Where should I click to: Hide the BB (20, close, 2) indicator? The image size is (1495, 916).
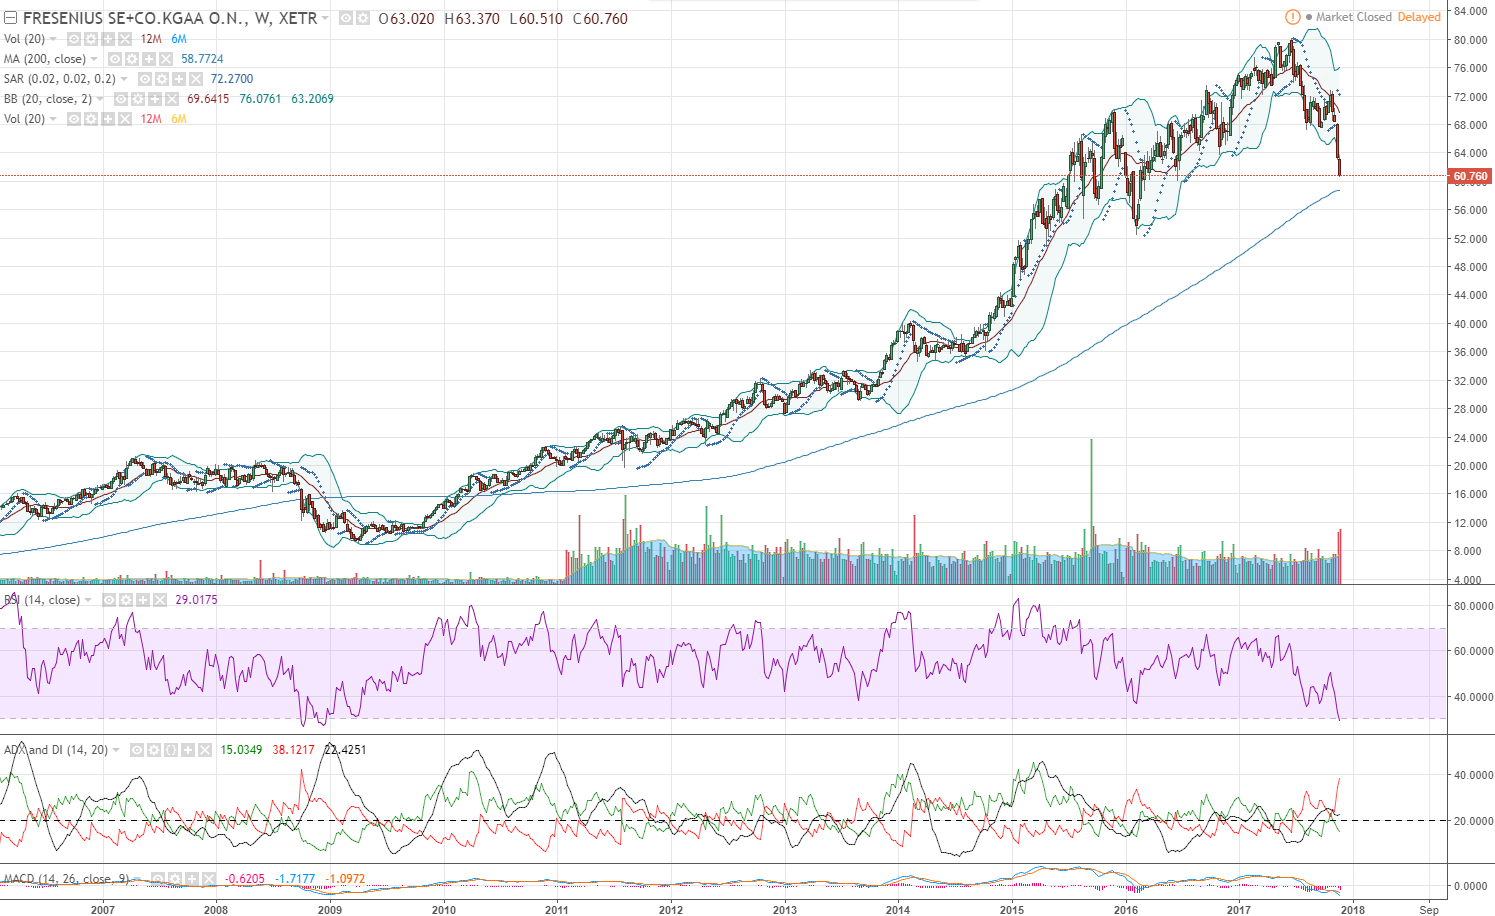(x=121, y=99)
